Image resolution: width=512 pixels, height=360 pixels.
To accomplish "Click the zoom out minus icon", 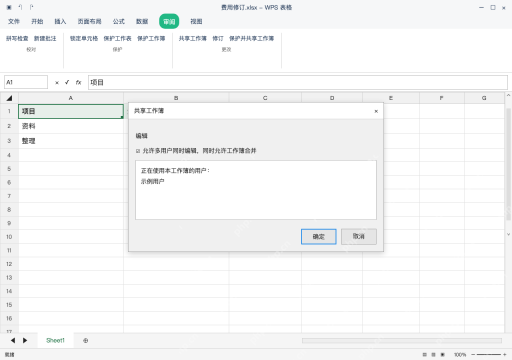I will 473,354.
